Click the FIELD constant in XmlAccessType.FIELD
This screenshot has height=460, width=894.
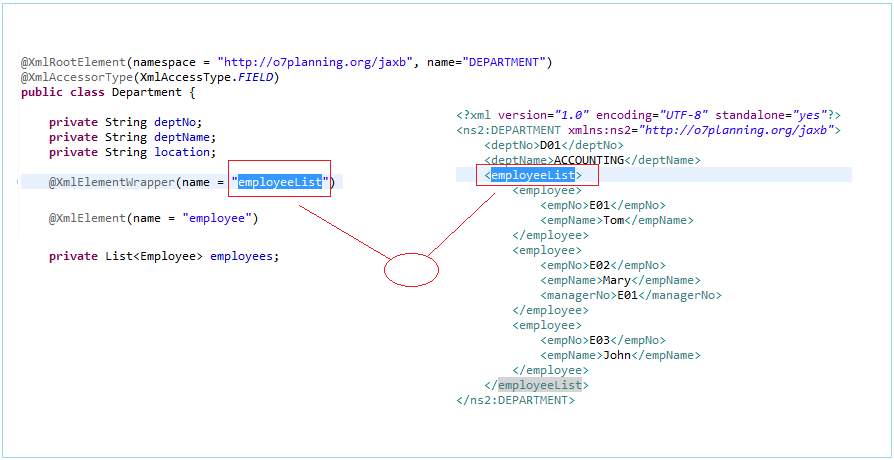[254, 77]
